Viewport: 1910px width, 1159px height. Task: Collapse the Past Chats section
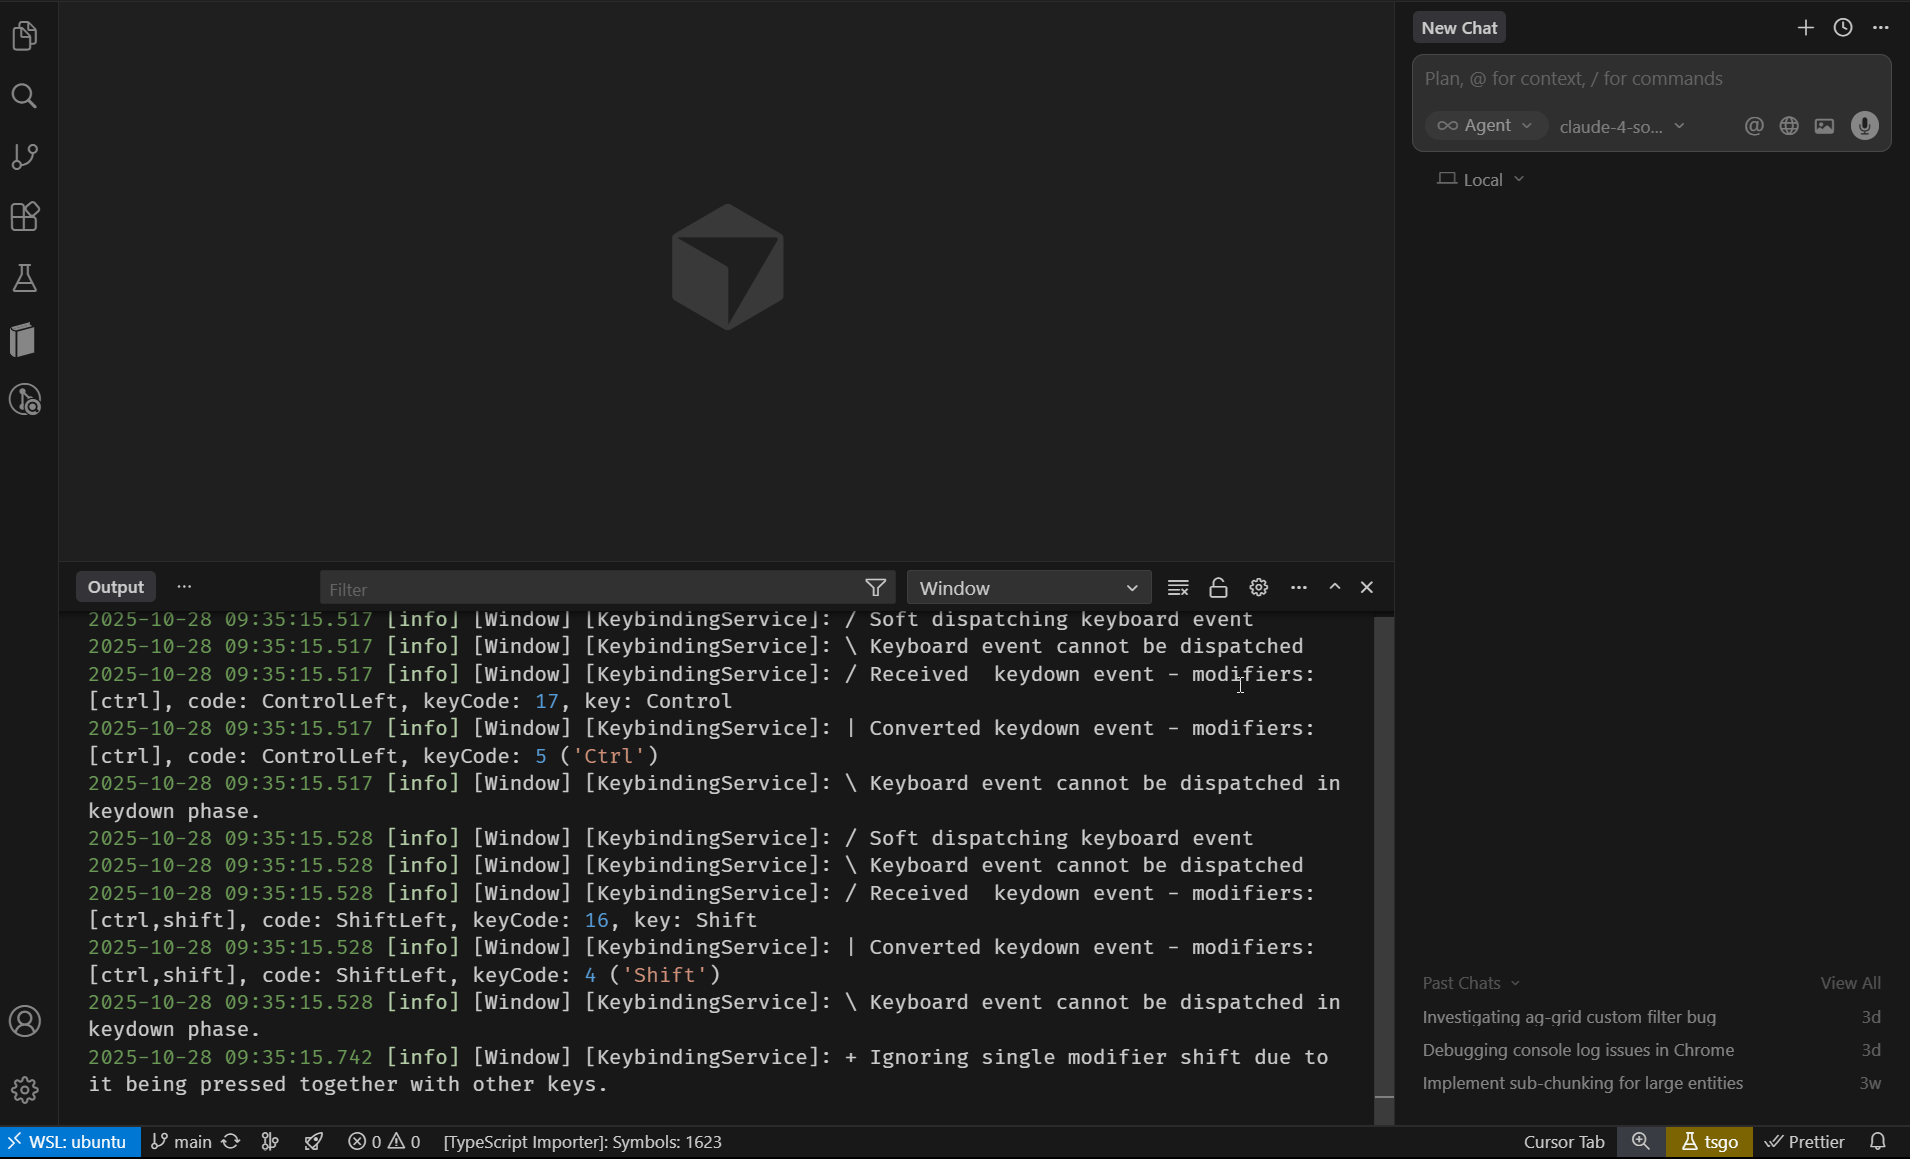click(x=1471, y=984)
